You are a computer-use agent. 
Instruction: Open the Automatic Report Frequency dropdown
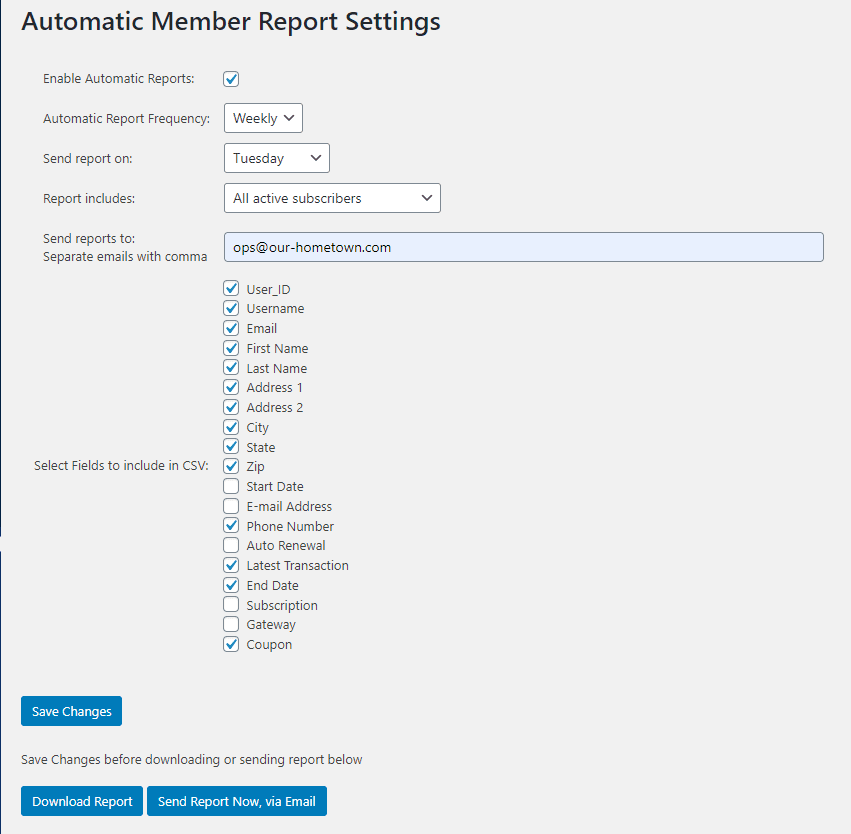[x=263, y=118]
